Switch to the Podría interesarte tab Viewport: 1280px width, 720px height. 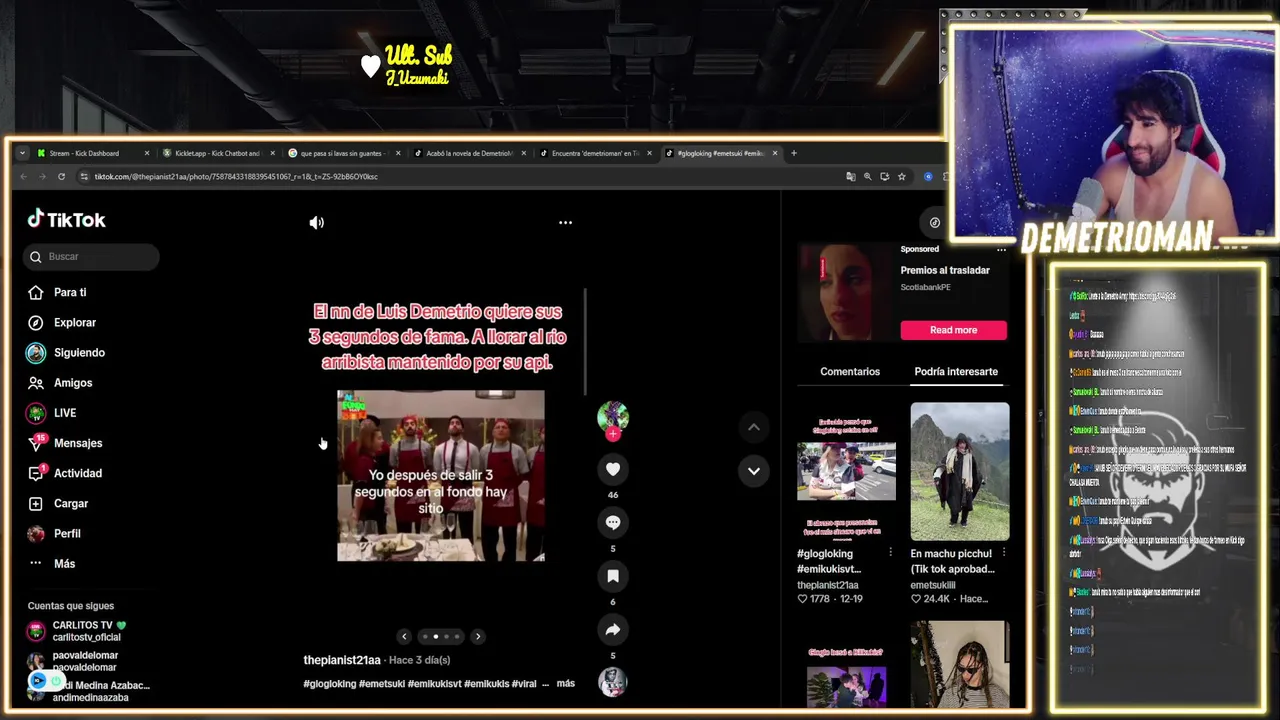click(x=956, y=371)
